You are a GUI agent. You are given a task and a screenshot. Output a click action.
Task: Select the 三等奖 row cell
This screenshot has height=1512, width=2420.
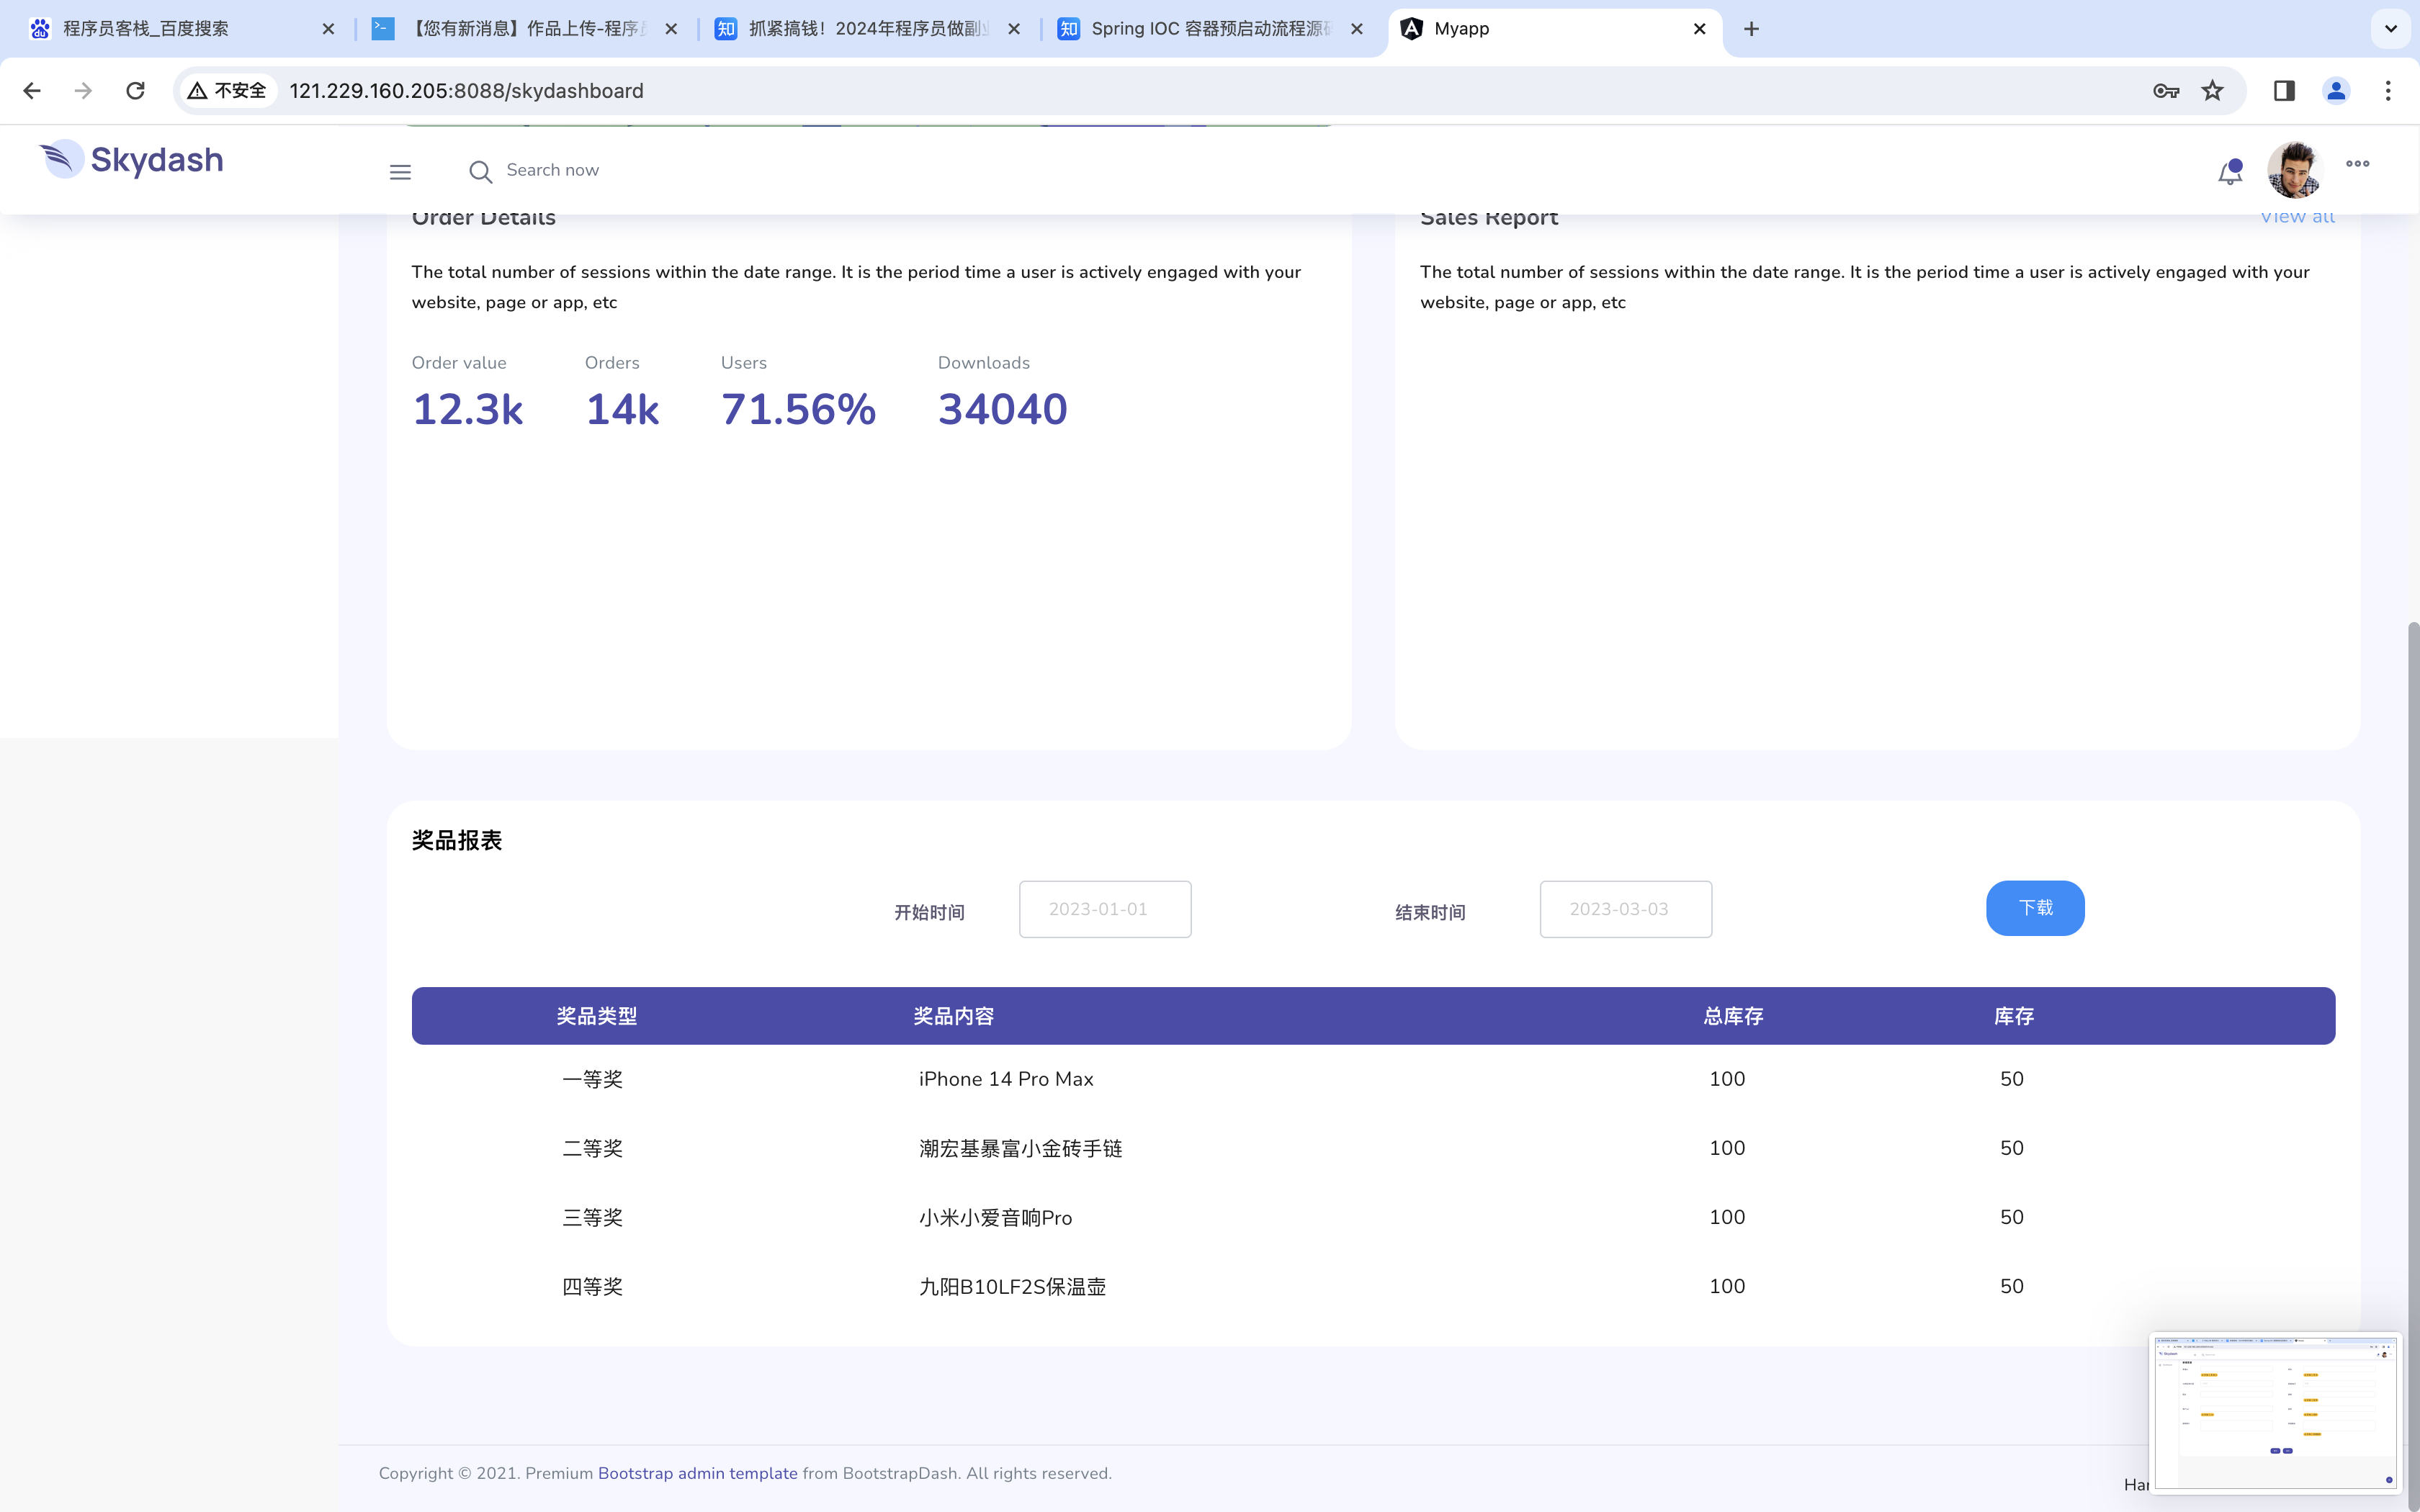coord(593,1217)
